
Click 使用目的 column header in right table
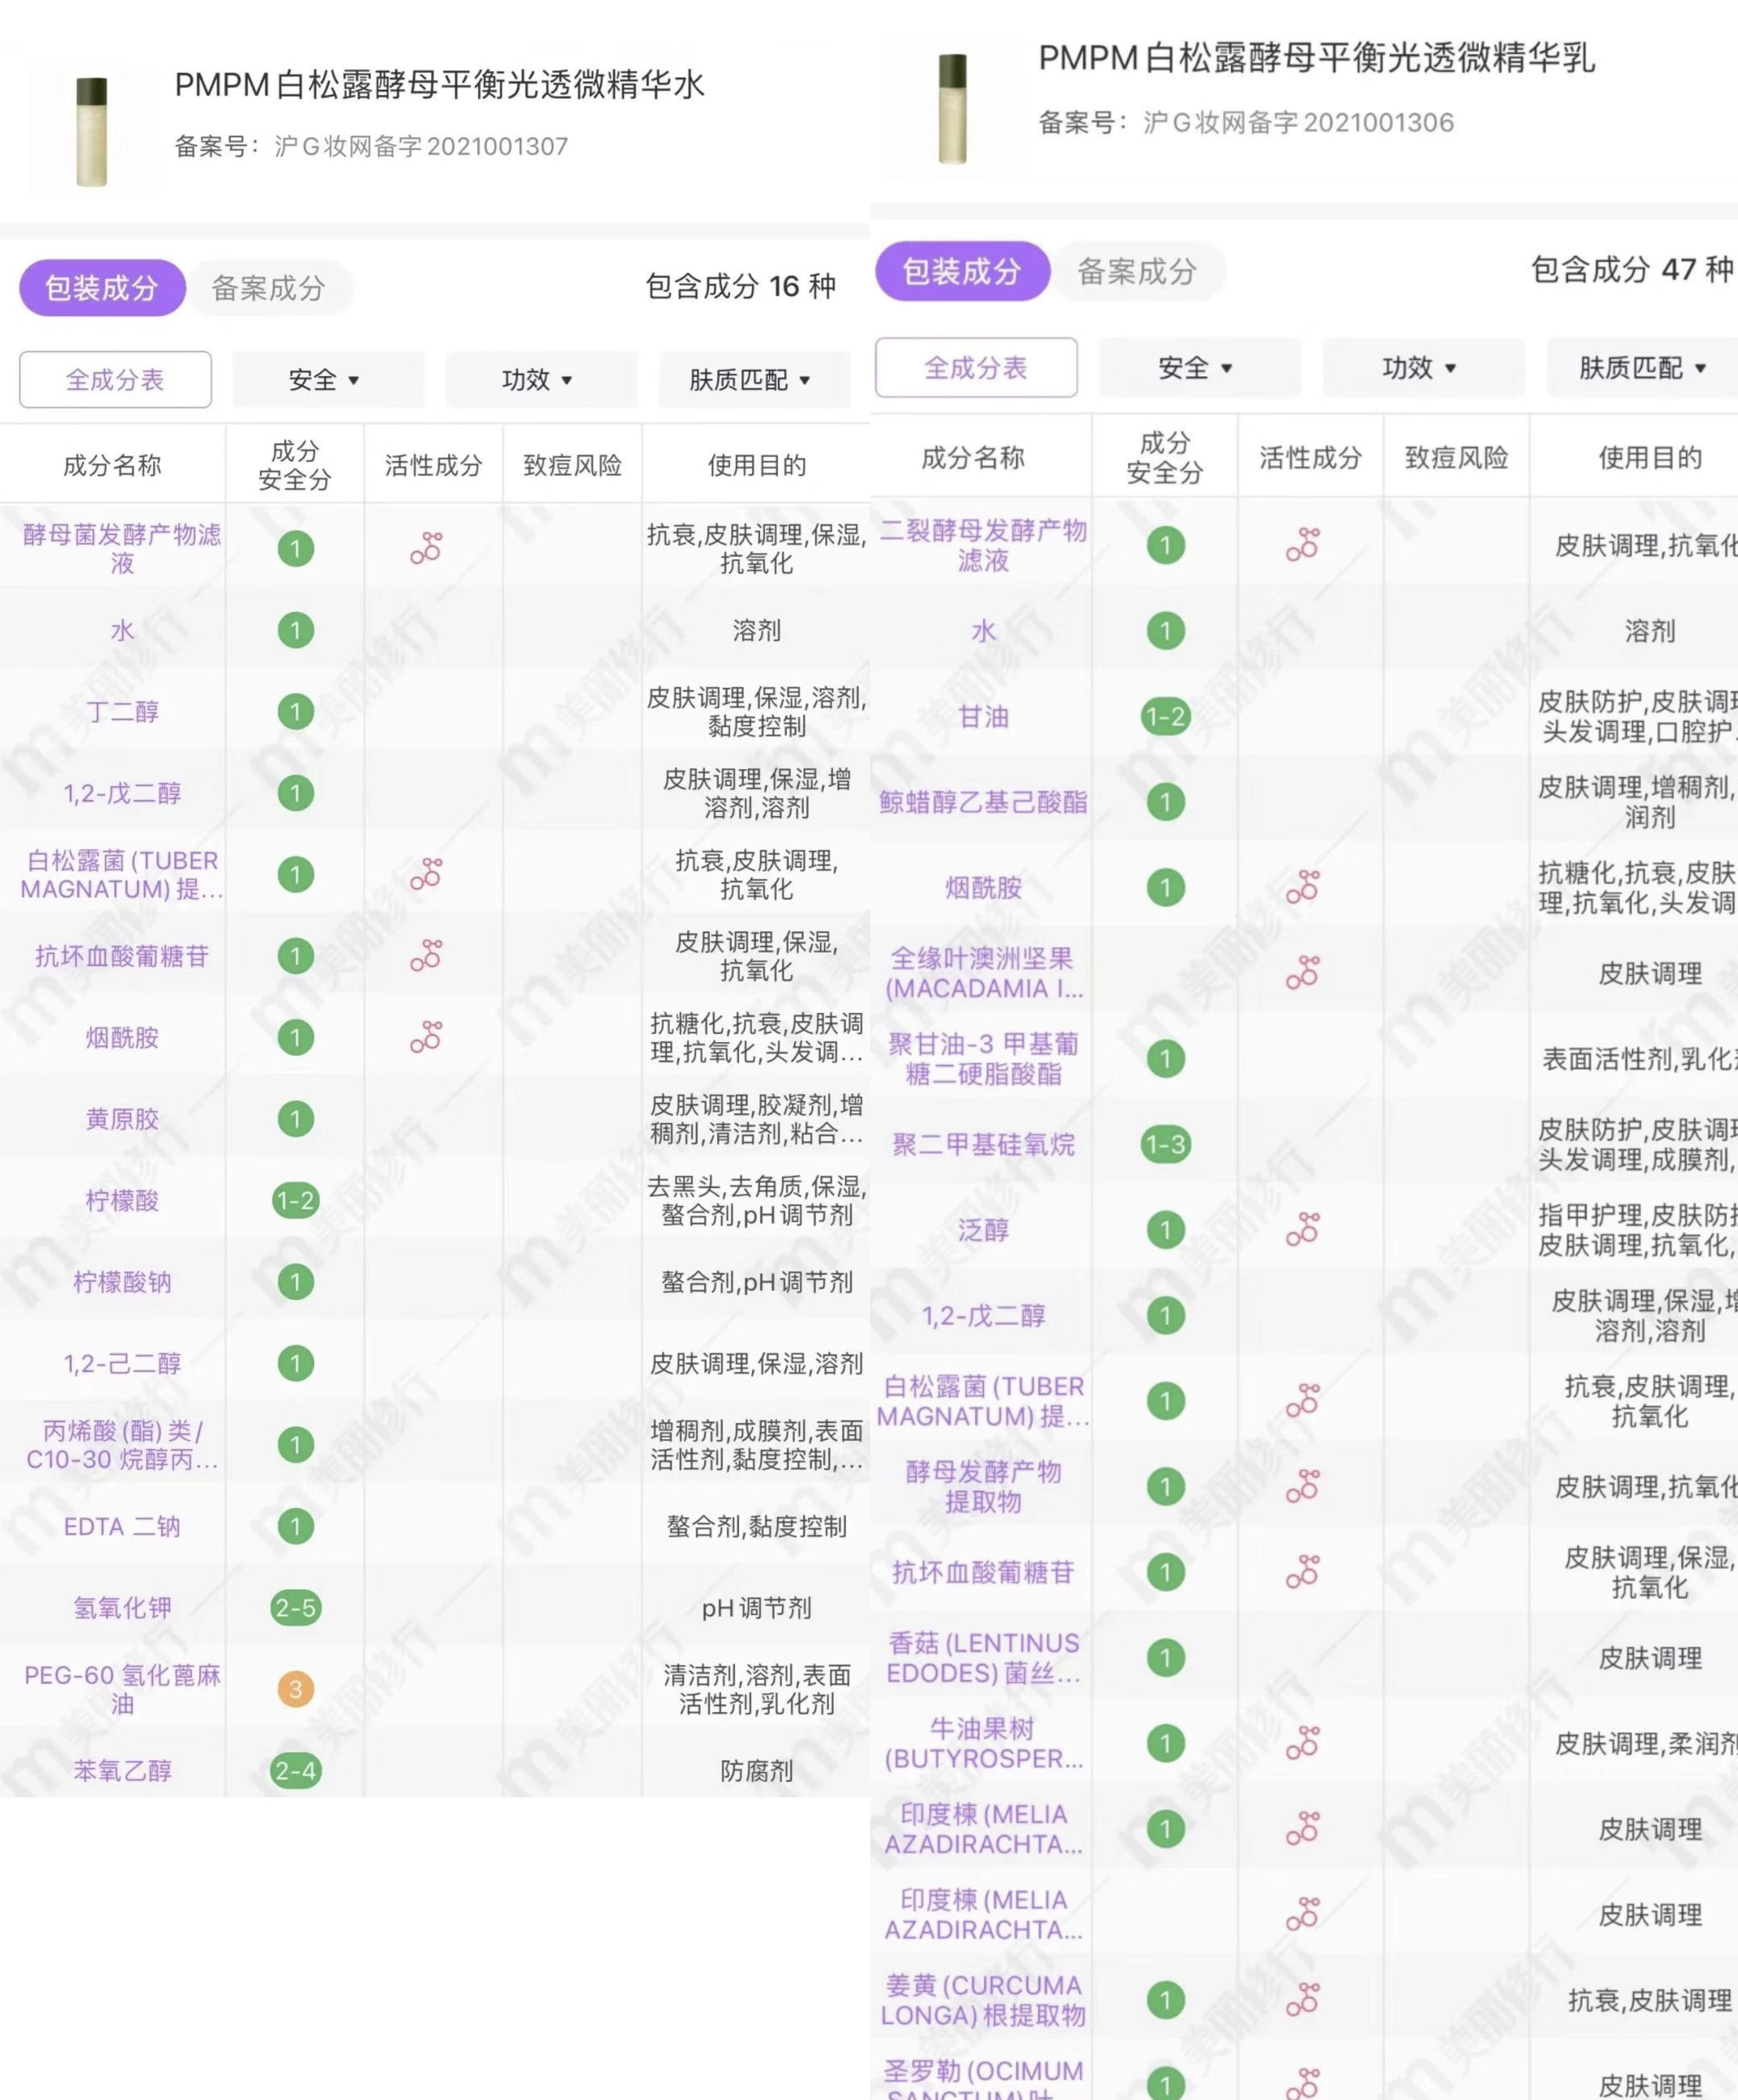coord(1650,457)
